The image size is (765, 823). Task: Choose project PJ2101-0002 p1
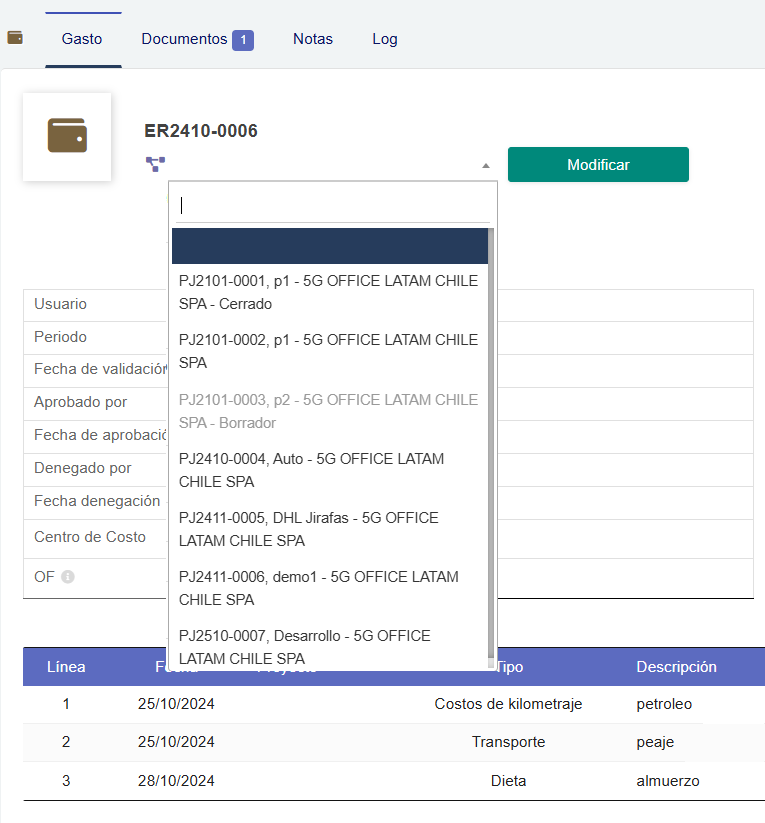pos(328,351)
